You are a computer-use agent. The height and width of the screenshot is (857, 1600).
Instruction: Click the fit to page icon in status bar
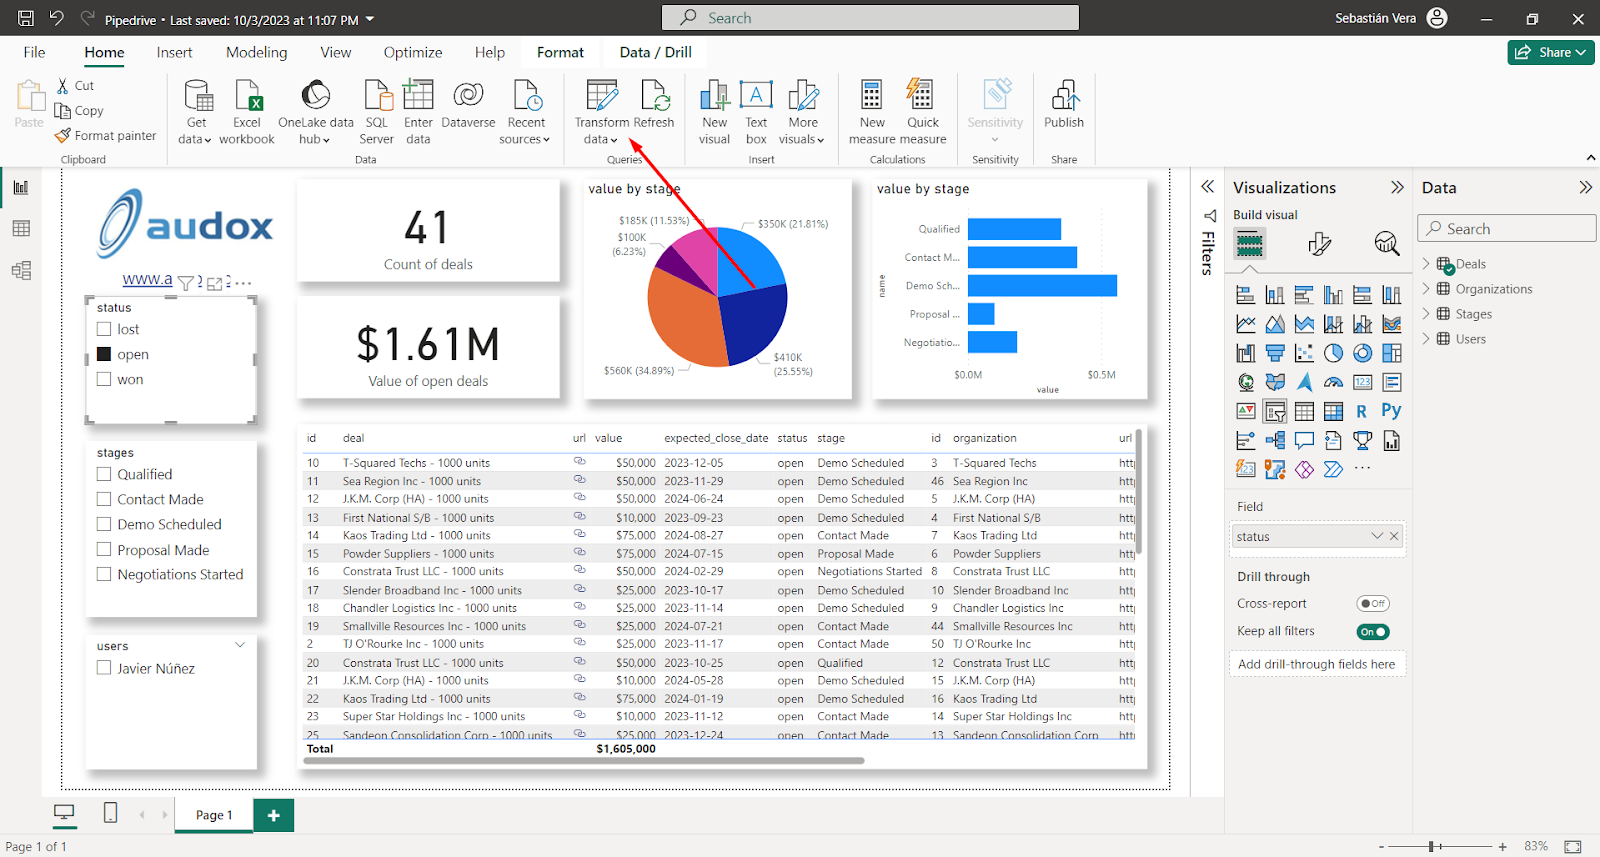[x=1573, y=846]
